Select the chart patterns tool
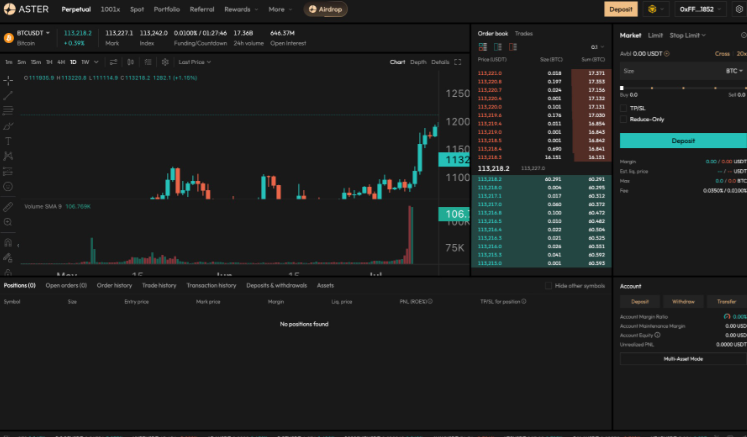 [8, 156]
